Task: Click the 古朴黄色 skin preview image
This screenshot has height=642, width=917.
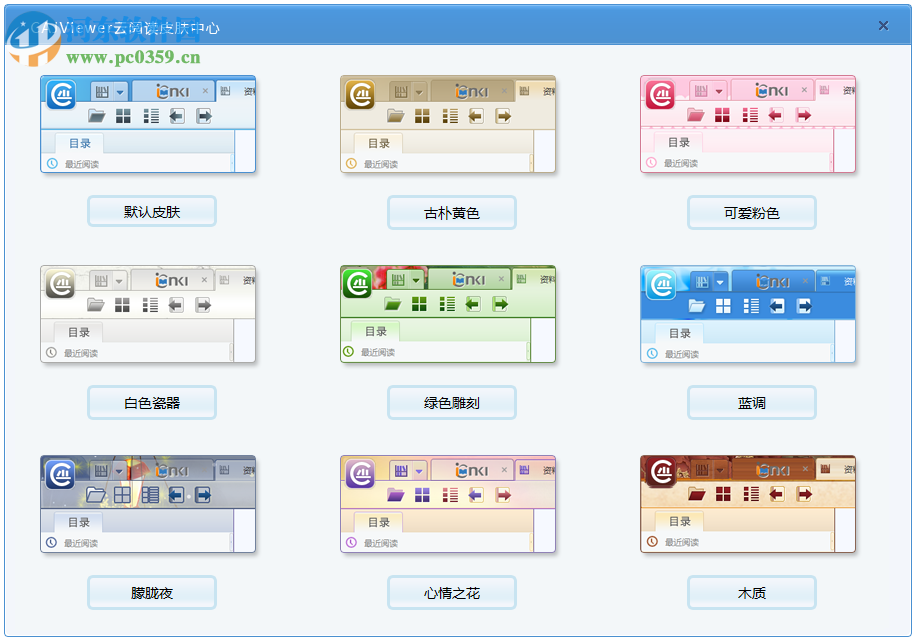Action: (447, 124)
